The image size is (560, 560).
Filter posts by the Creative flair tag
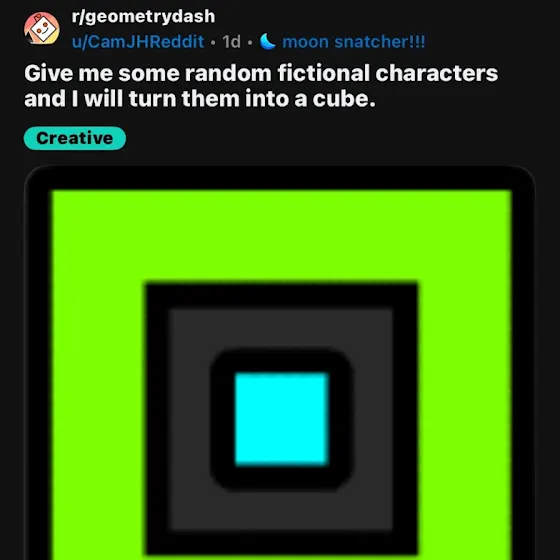[x=75, y=138]
